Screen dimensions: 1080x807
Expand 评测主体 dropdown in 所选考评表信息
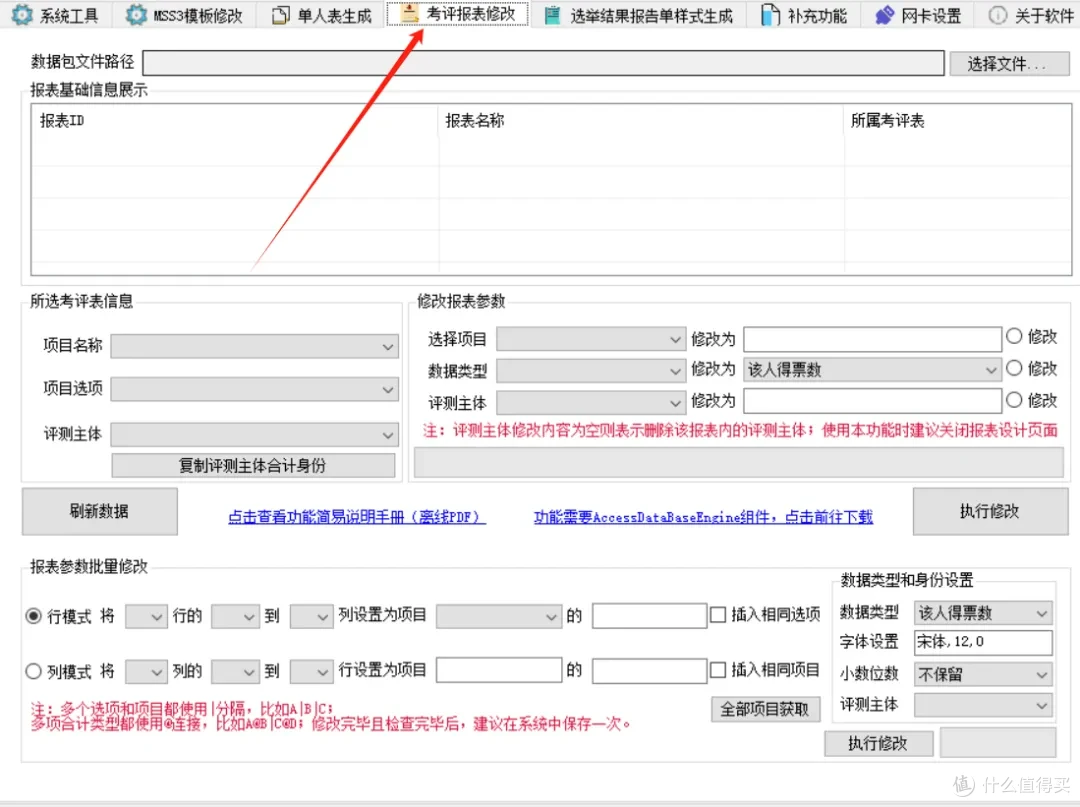click(x=254, y=434)
